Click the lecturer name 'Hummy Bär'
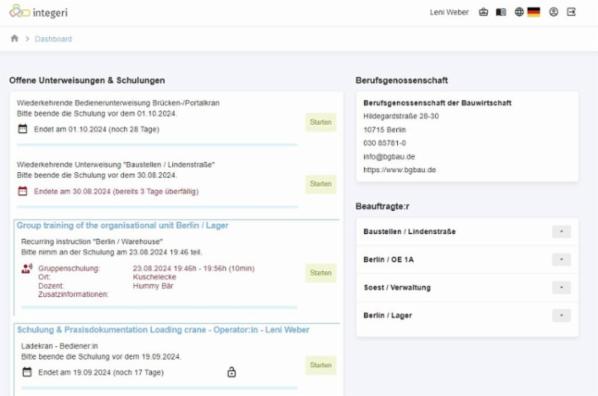This screenshot has width=598, height=396. pyautogui.click(x=153, y=286)
